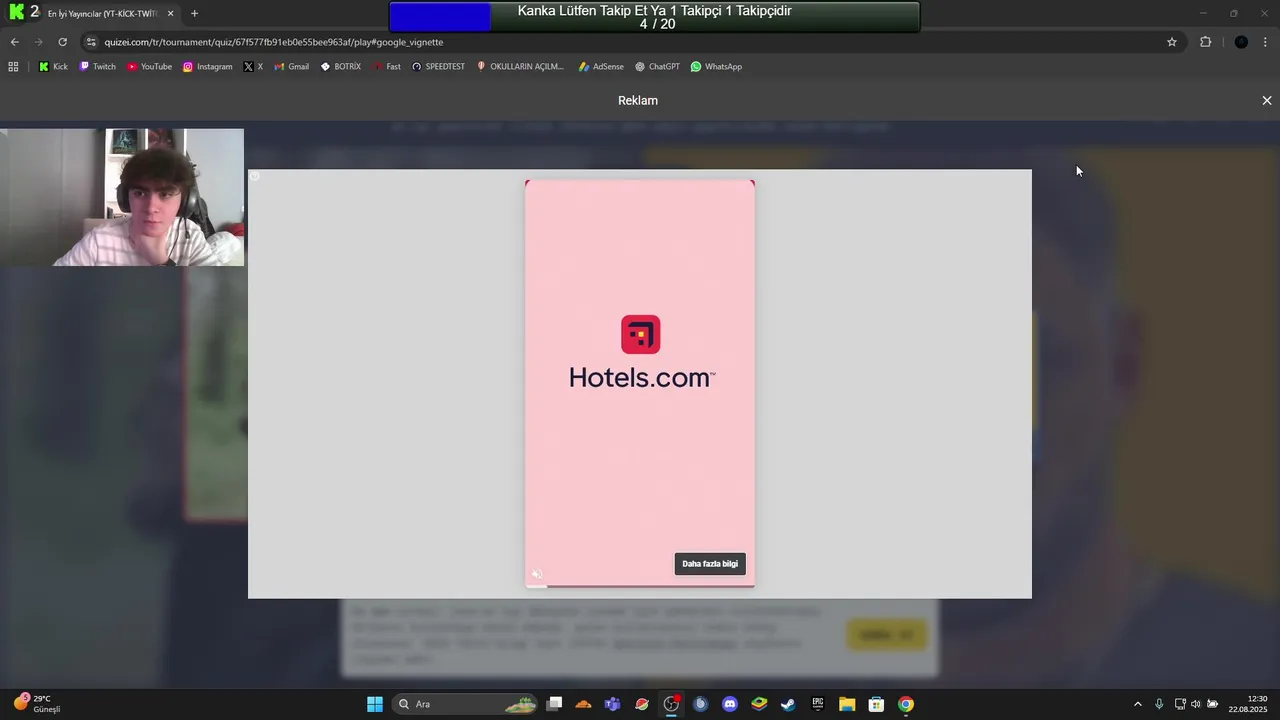Go back with the browser back arrow
1280x720 pixels.
tap(14, 42)
